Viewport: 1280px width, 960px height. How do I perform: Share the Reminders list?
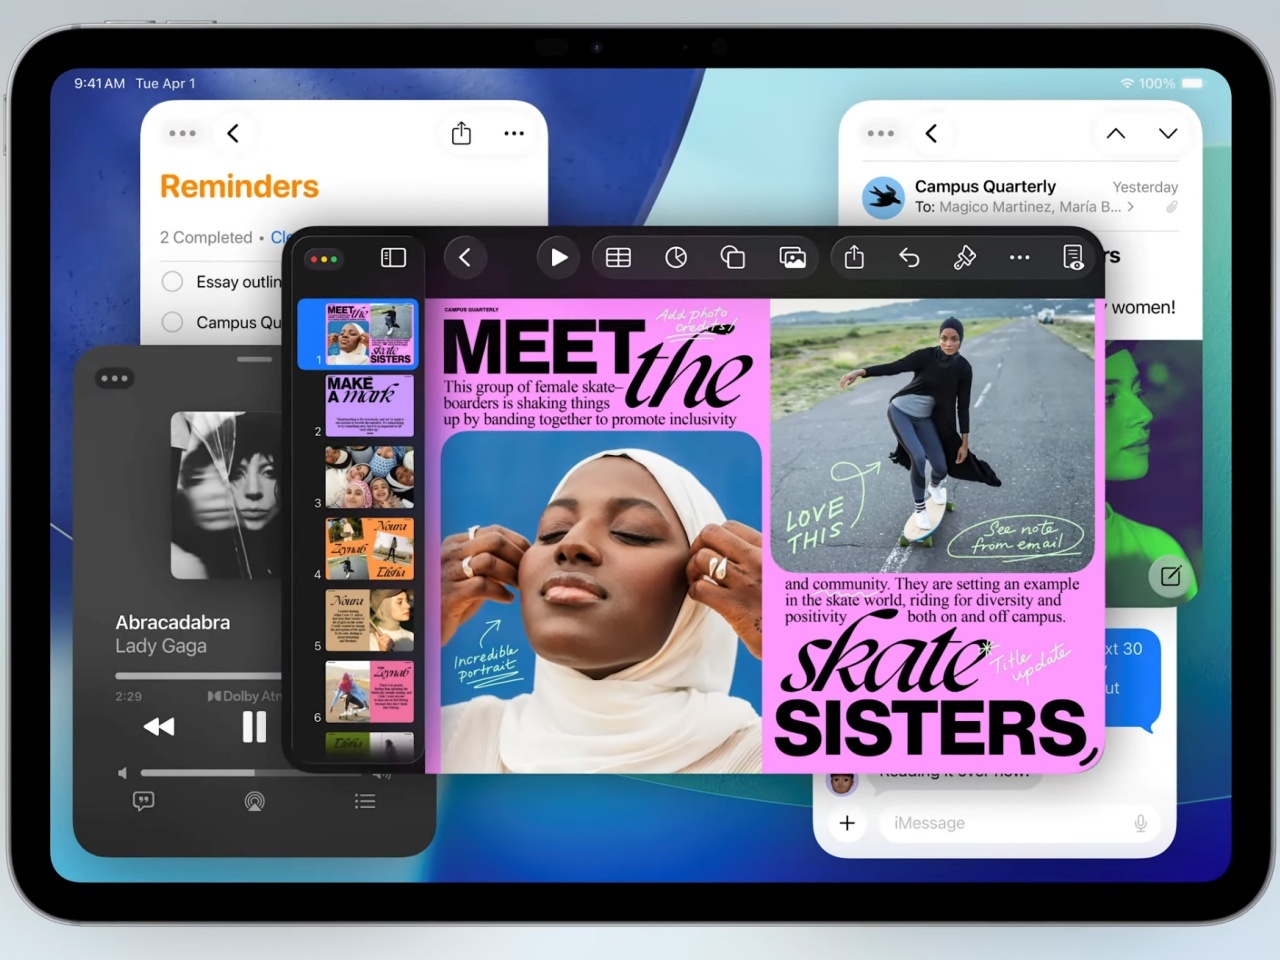pyautogui.click(x=461, y=133)
